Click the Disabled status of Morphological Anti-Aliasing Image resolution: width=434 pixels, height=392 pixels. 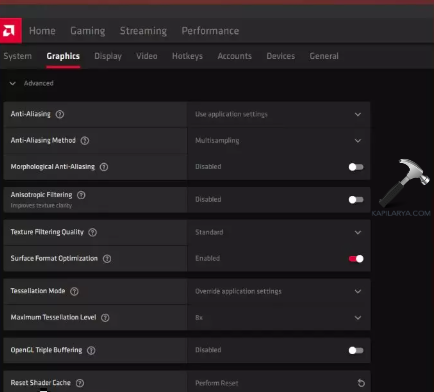point(208,166)
